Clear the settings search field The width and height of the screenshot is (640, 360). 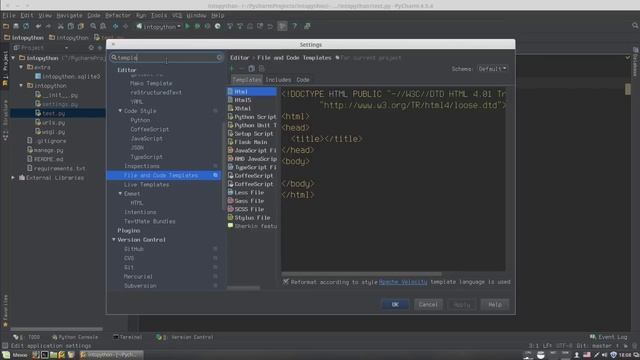point(220,58)
